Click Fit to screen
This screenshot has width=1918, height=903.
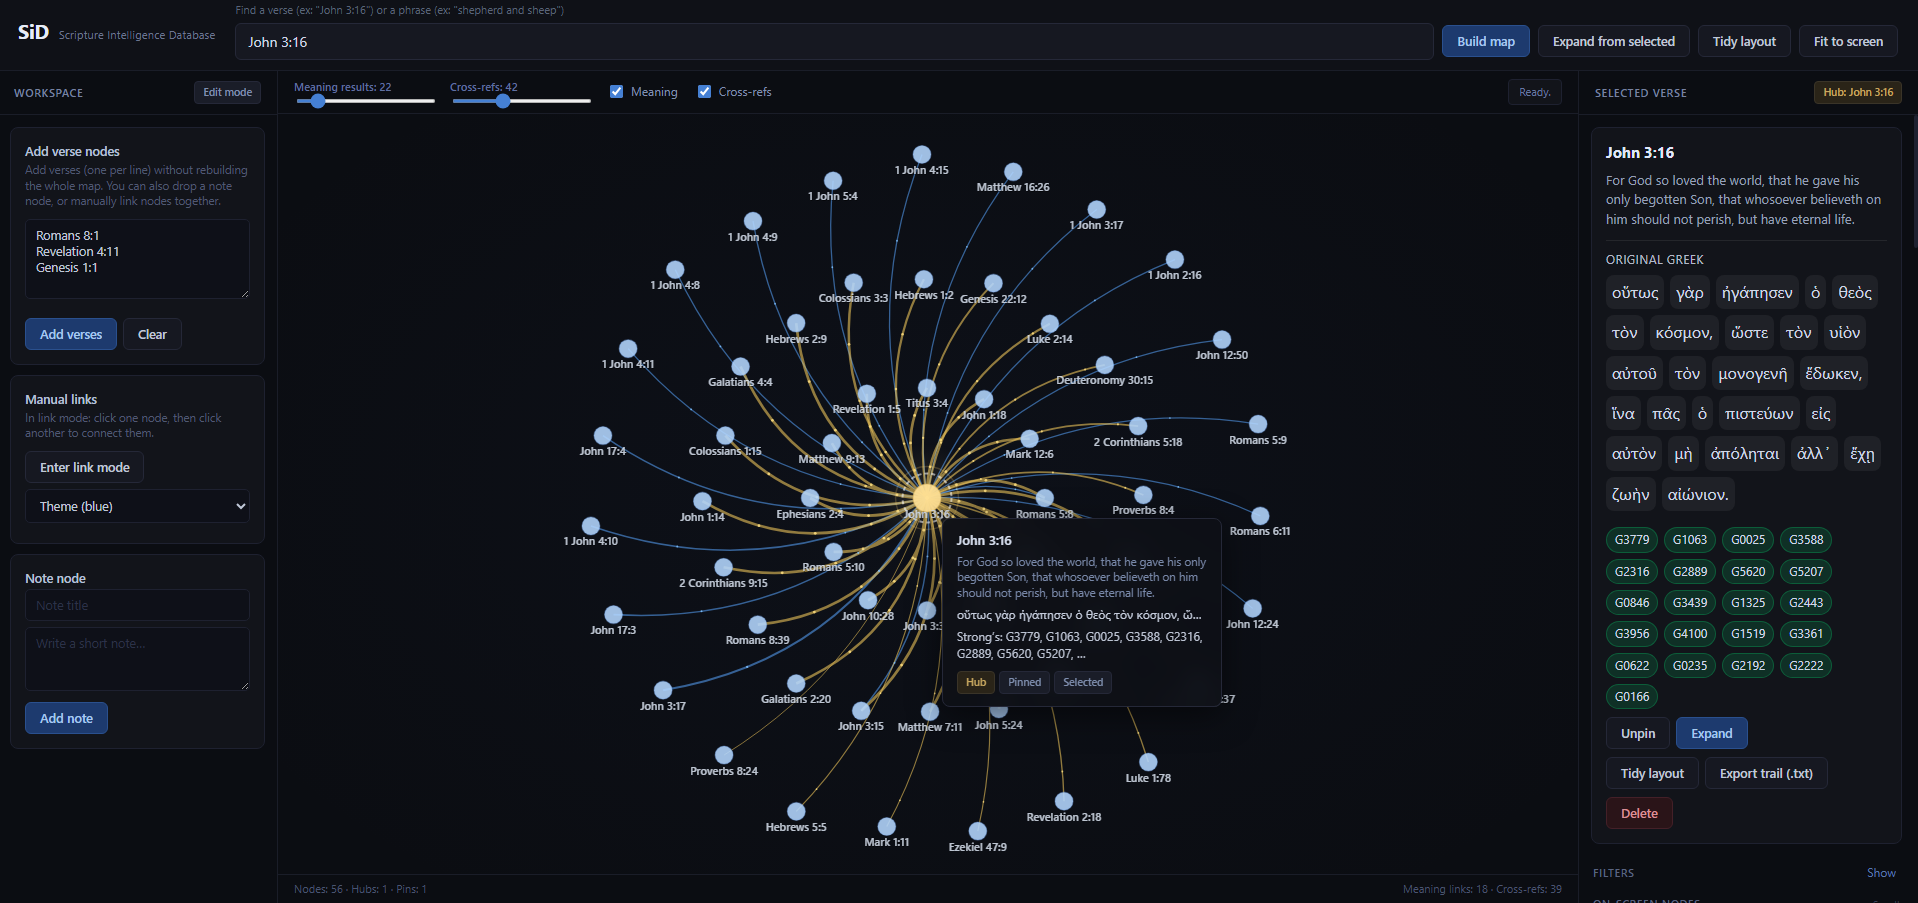point(1848,41)
